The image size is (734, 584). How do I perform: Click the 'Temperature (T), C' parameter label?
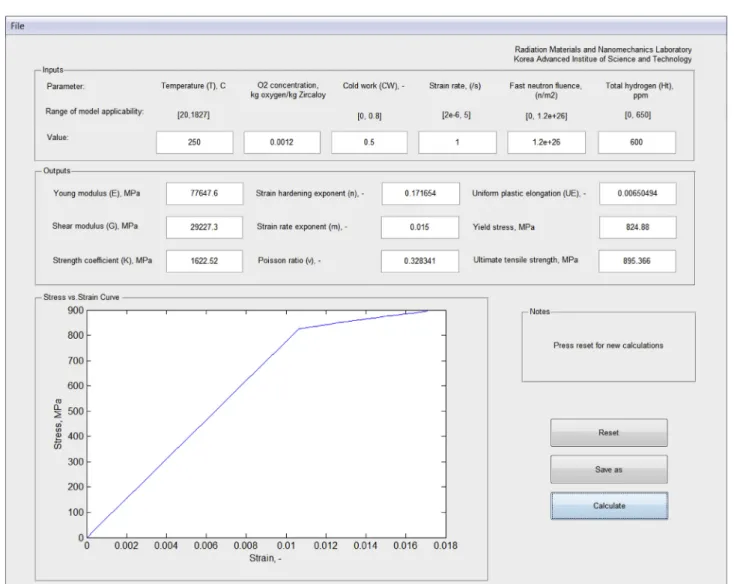(x=193, y=86)
